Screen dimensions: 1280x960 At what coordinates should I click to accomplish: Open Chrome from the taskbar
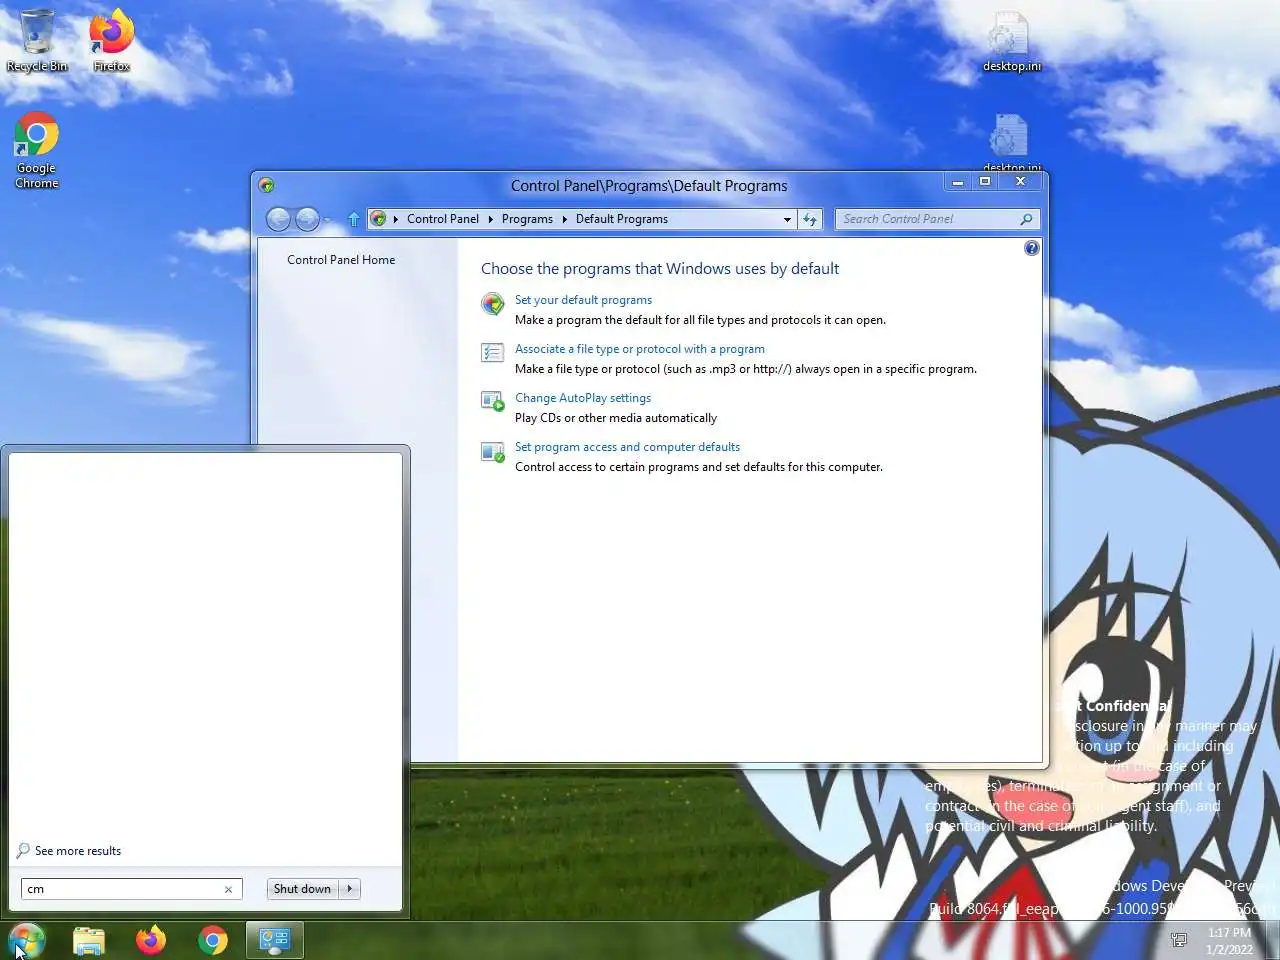213,940
